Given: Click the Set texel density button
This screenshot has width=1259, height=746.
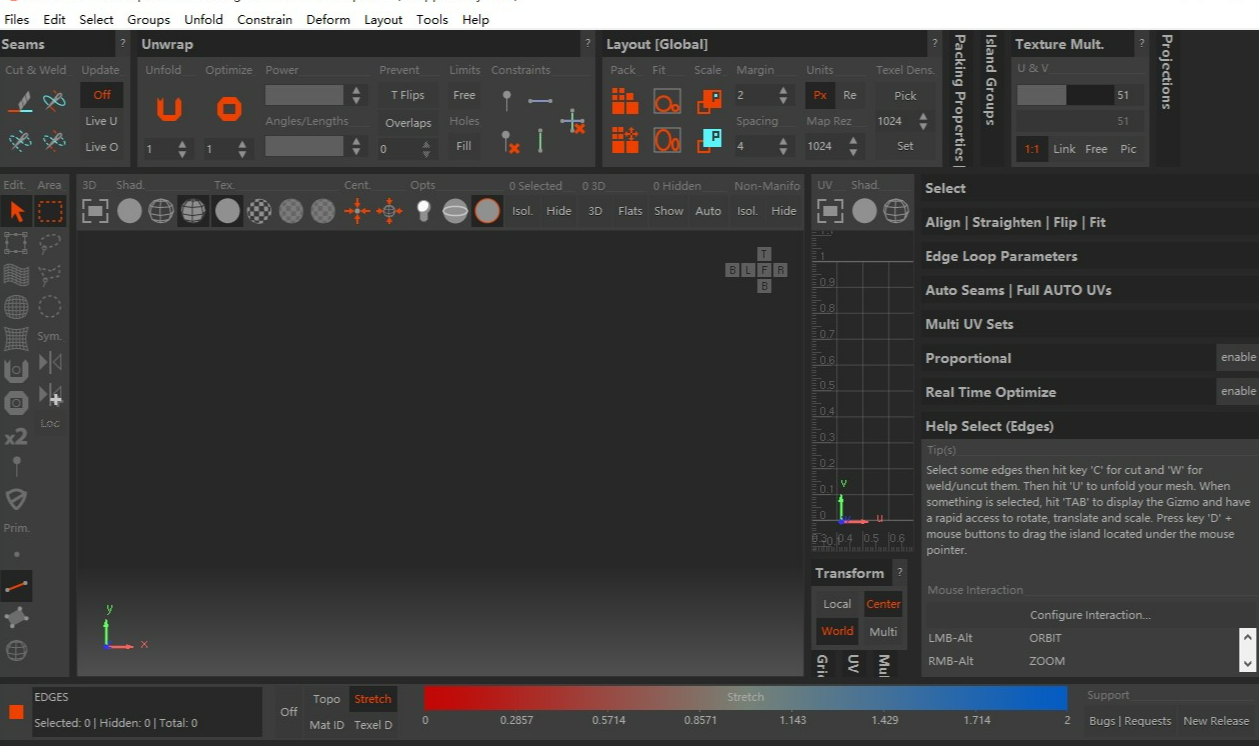Looking at the screenshot, I should point(905,146).
